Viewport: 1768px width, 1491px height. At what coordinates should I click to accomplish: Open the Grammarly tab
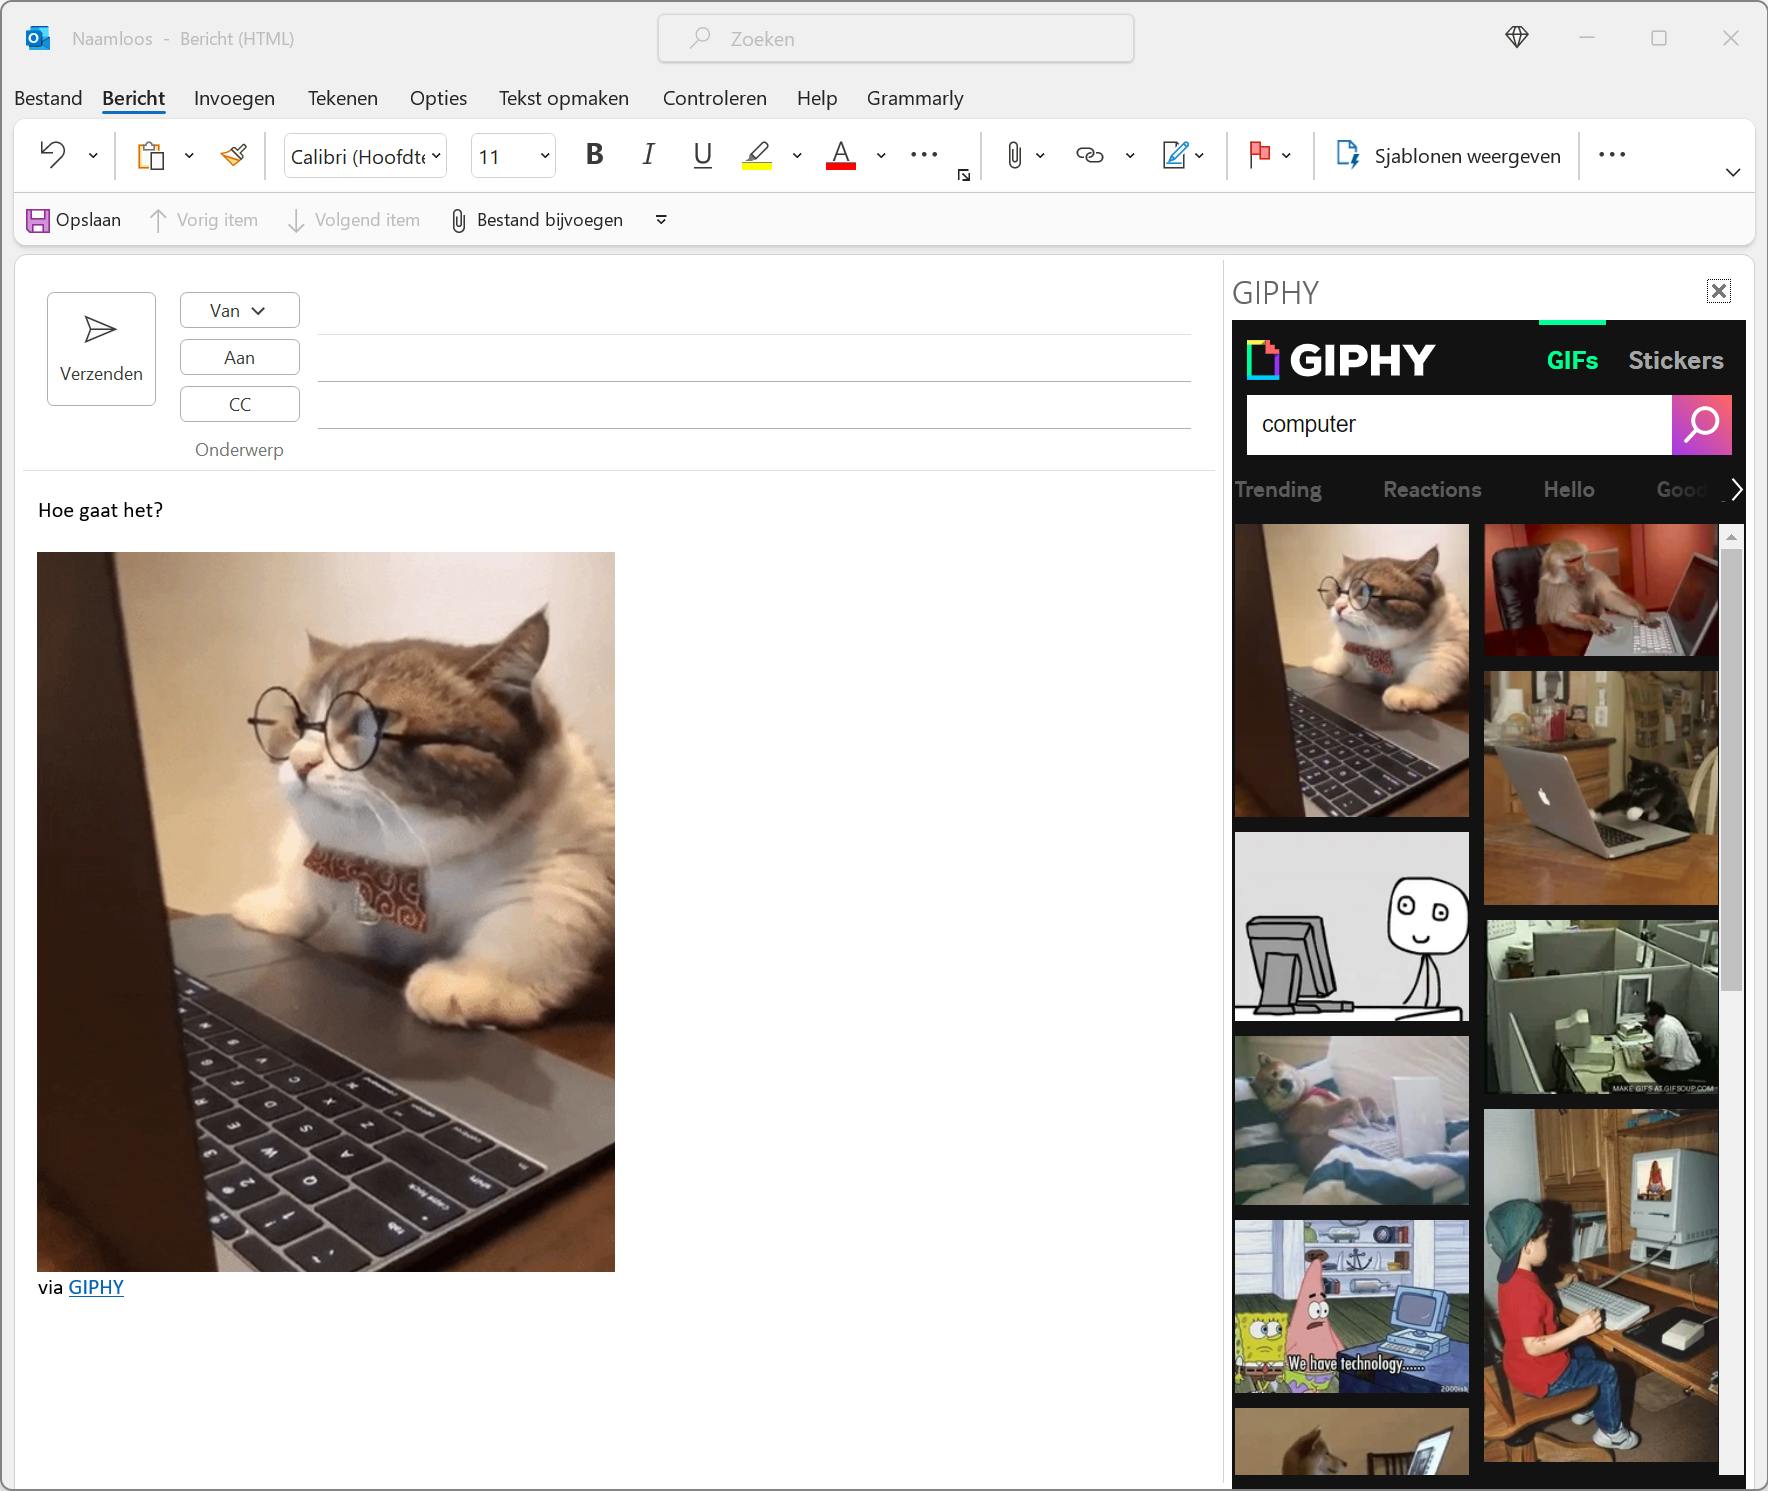pyautogui.click(x=915, y=98)
